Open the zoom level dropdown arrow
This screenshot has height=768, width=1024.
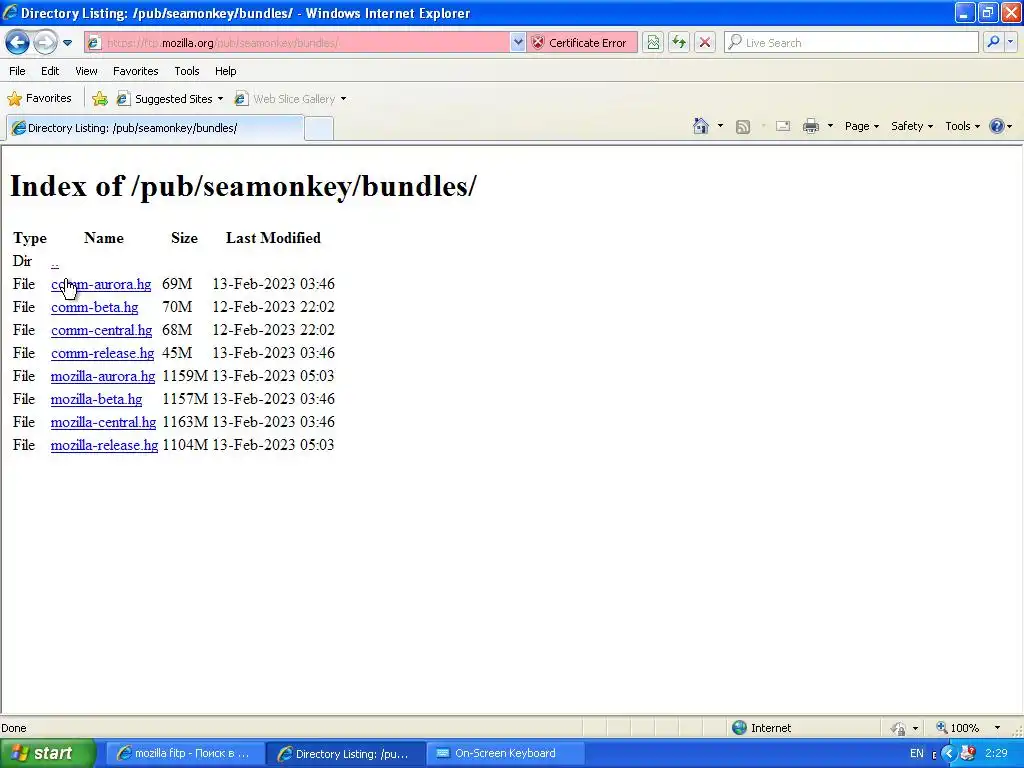coord(997,728)
